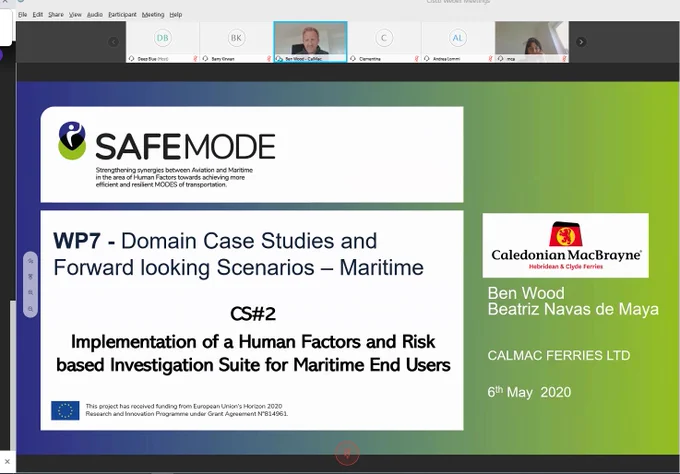Viewport: 680px width, 474px height.
Task: Zoom in using the magnifier plus icon
Action: tap(30, 293)
